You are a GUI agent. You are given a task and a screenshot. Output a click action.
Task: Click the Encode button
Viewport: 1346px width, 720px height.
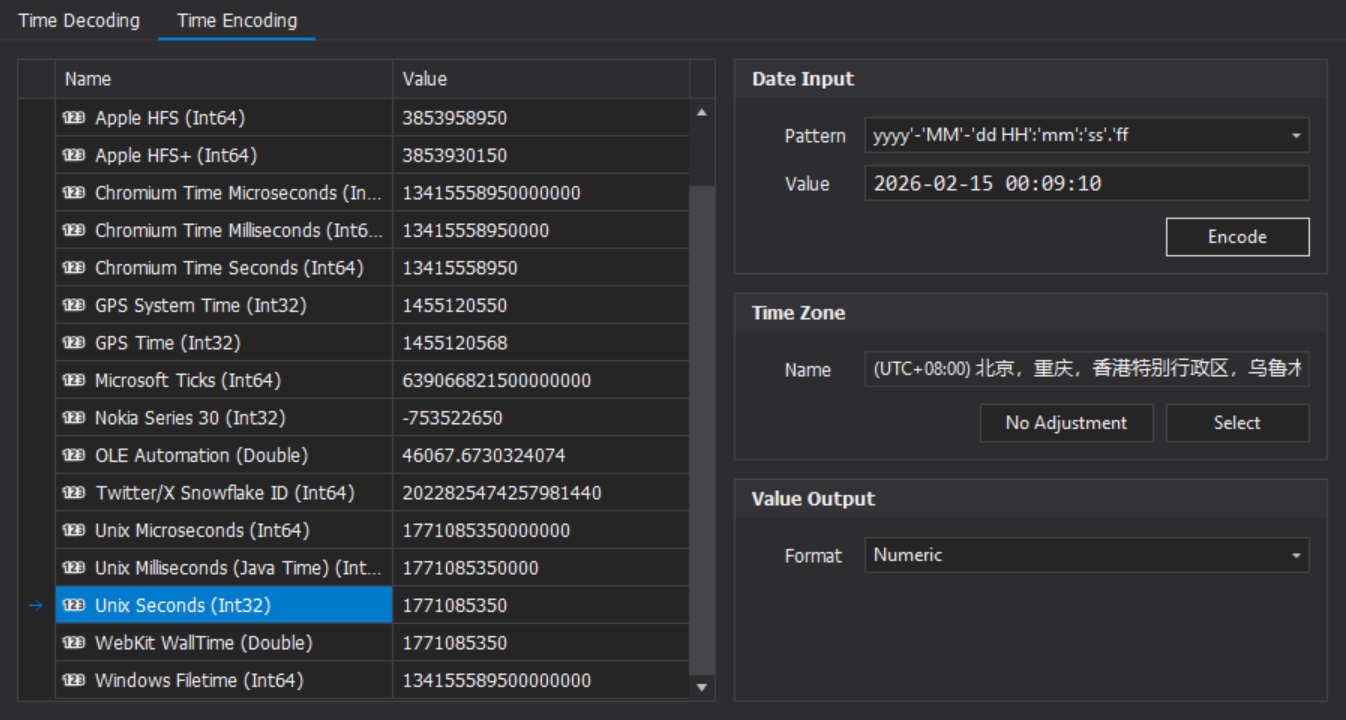pyautogui.click(x=1237, y=237)
